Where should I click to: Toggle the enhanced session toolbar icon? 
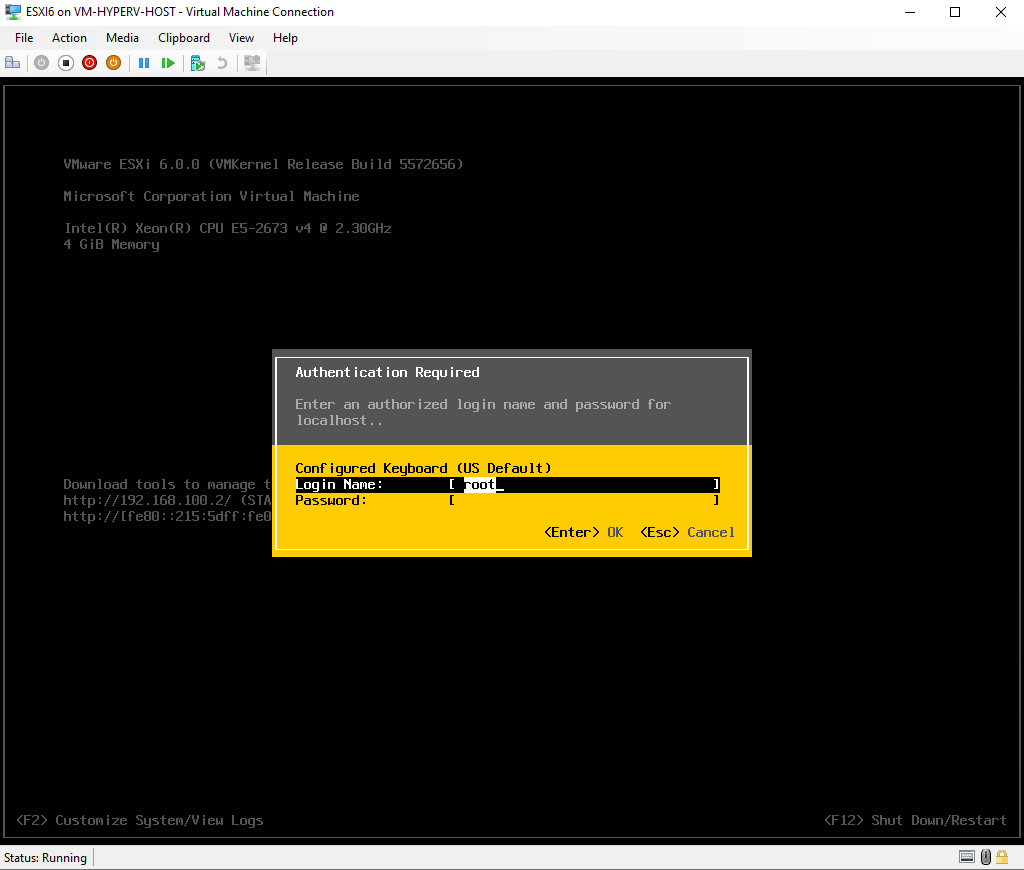[x=252, y=63]
